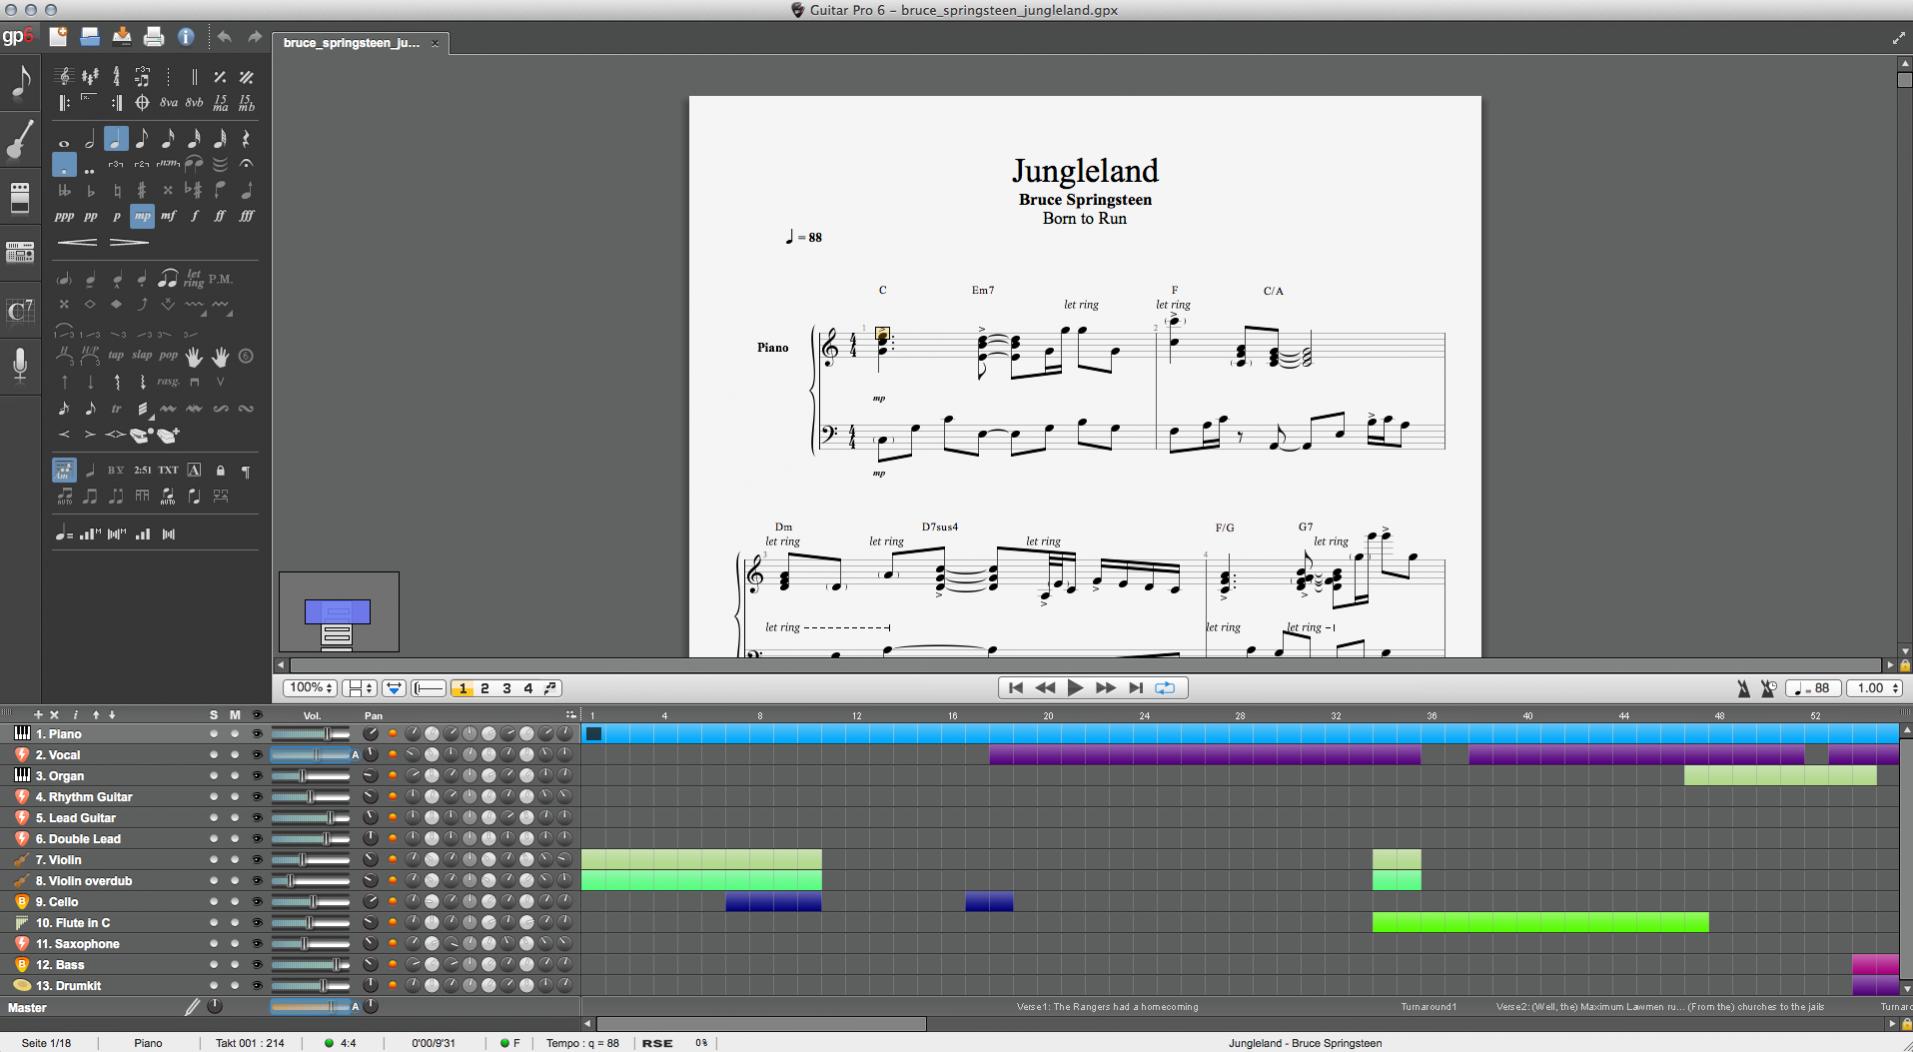Viewport: 1913px width, 1052px height.
Task: Open the Edition panel with the note icon
Action: coord(20,83)
